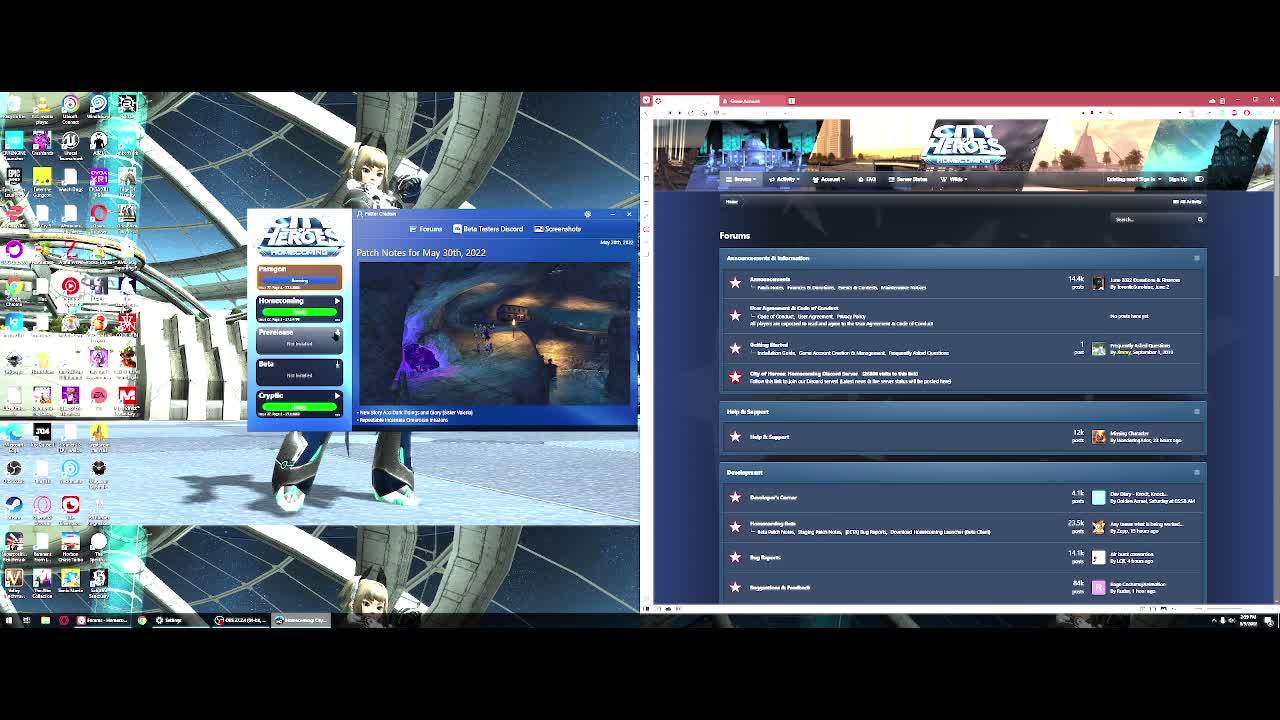
Task: Open Existing user Sign In dropdown
Action: (1133, 180)
